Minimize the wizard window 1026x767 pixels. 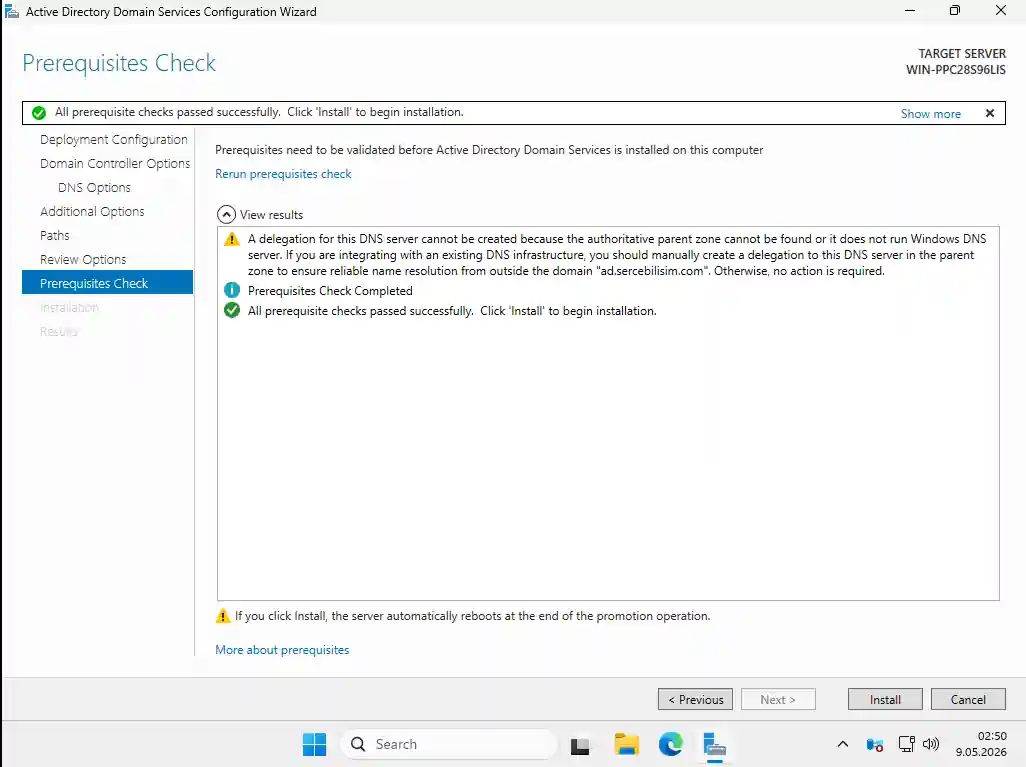coord(910,10)
